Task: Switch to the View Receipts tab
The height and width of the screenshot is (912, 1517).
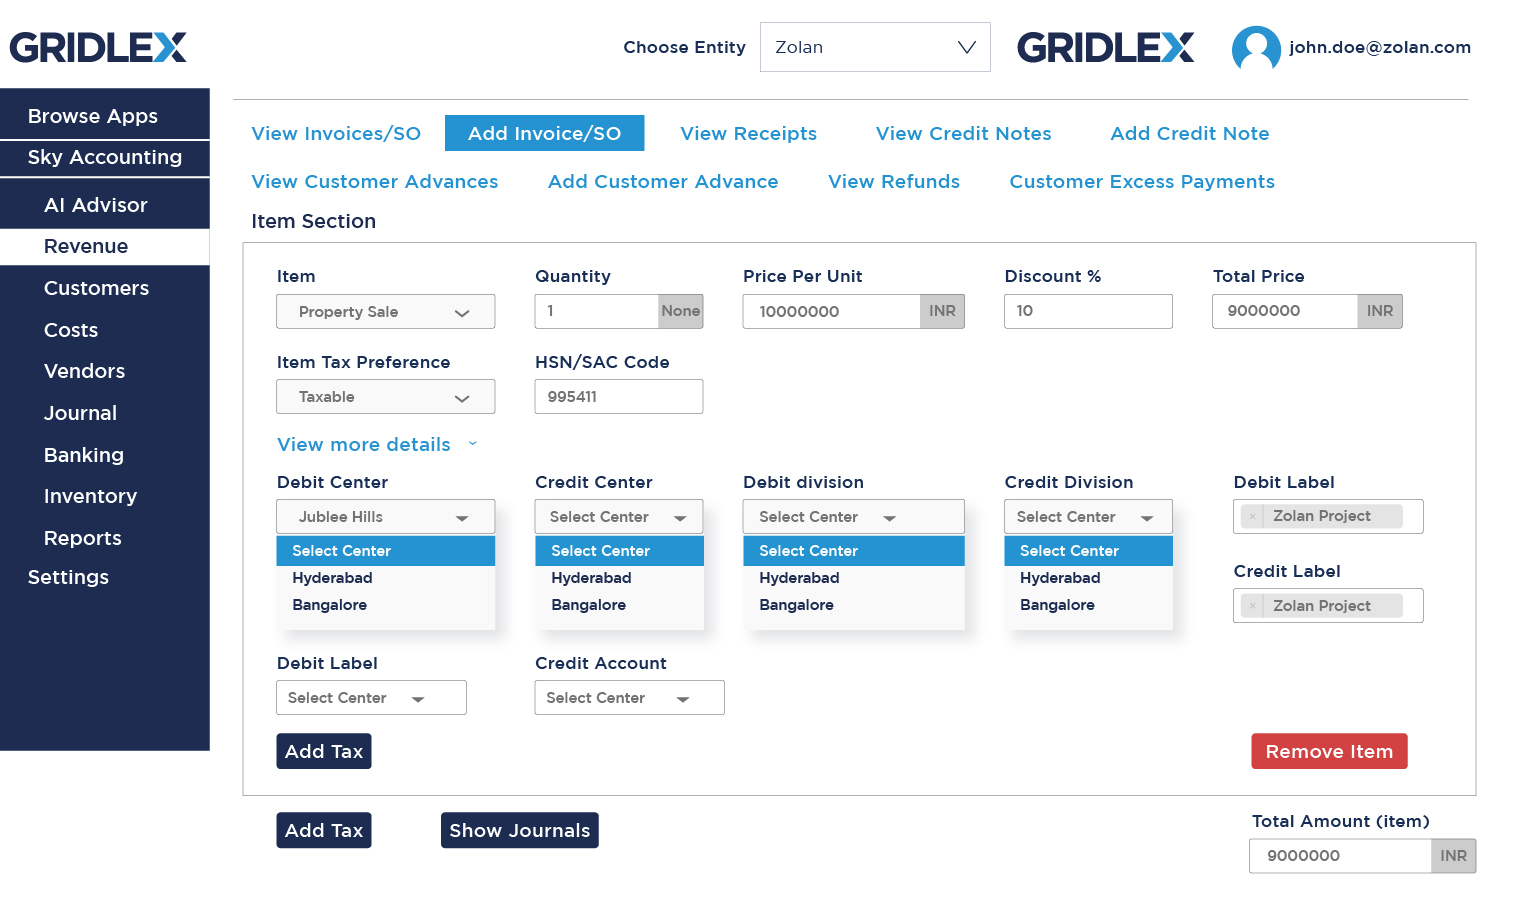Action: pyautogui.click(x=748, y=133)
